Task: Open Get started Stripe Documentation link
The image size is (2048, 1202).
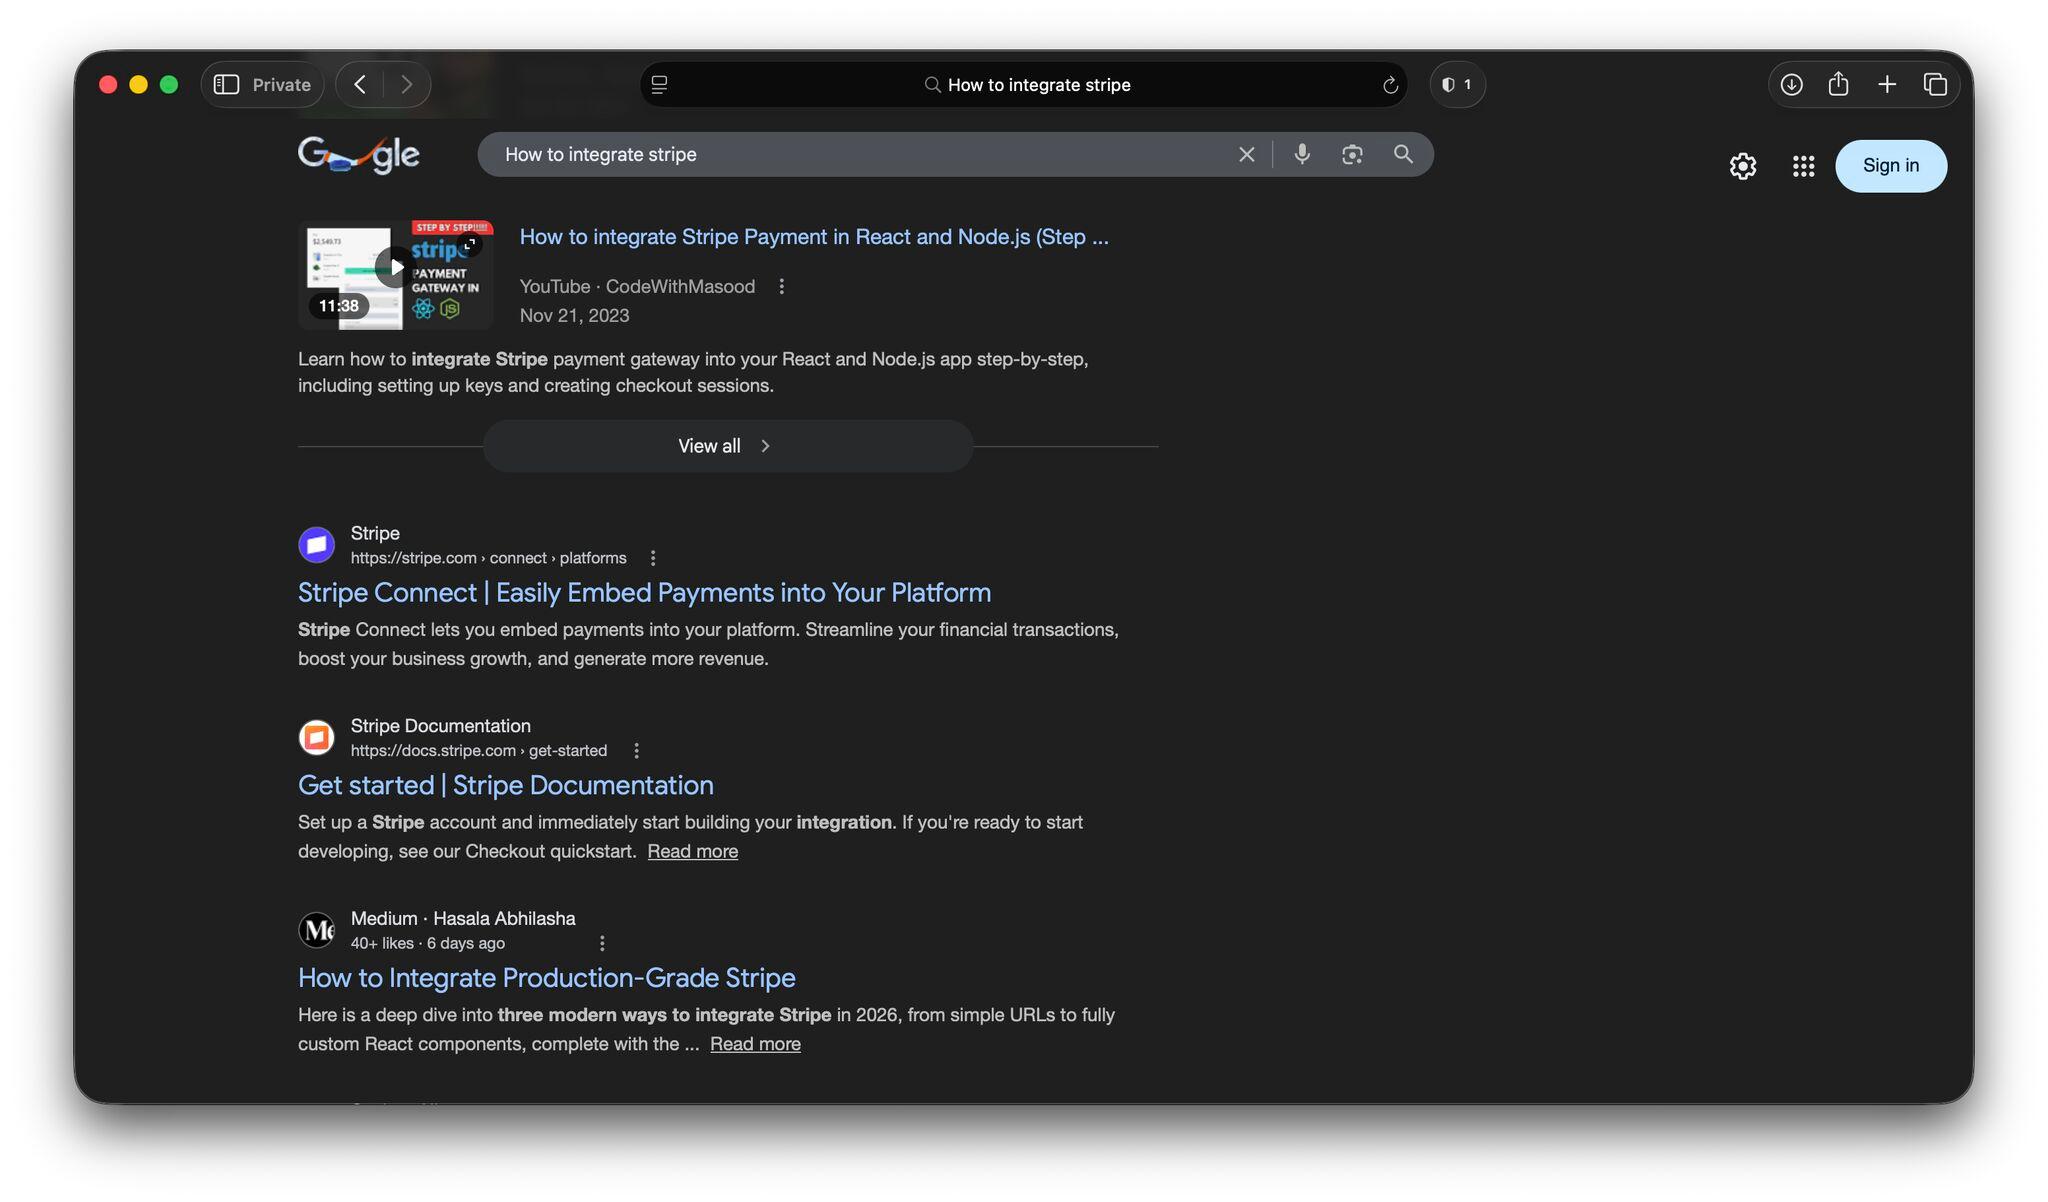Action: (x=505, y=785)
